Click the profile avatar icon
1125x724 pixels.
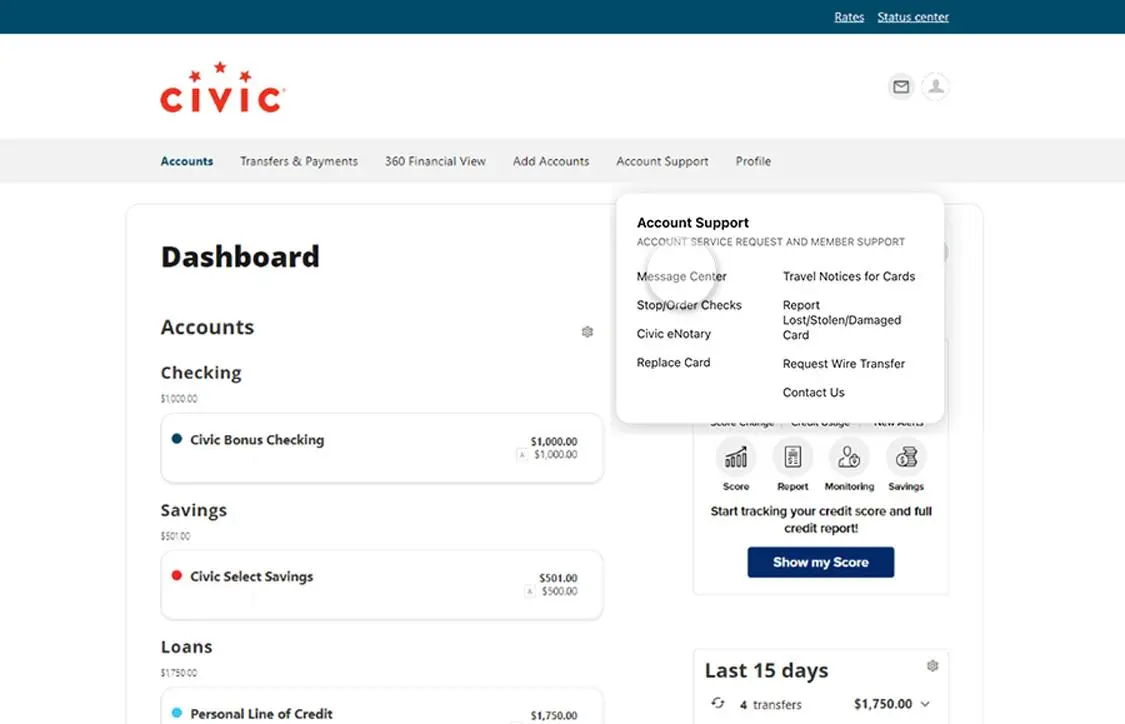click(x=935, y=87)
